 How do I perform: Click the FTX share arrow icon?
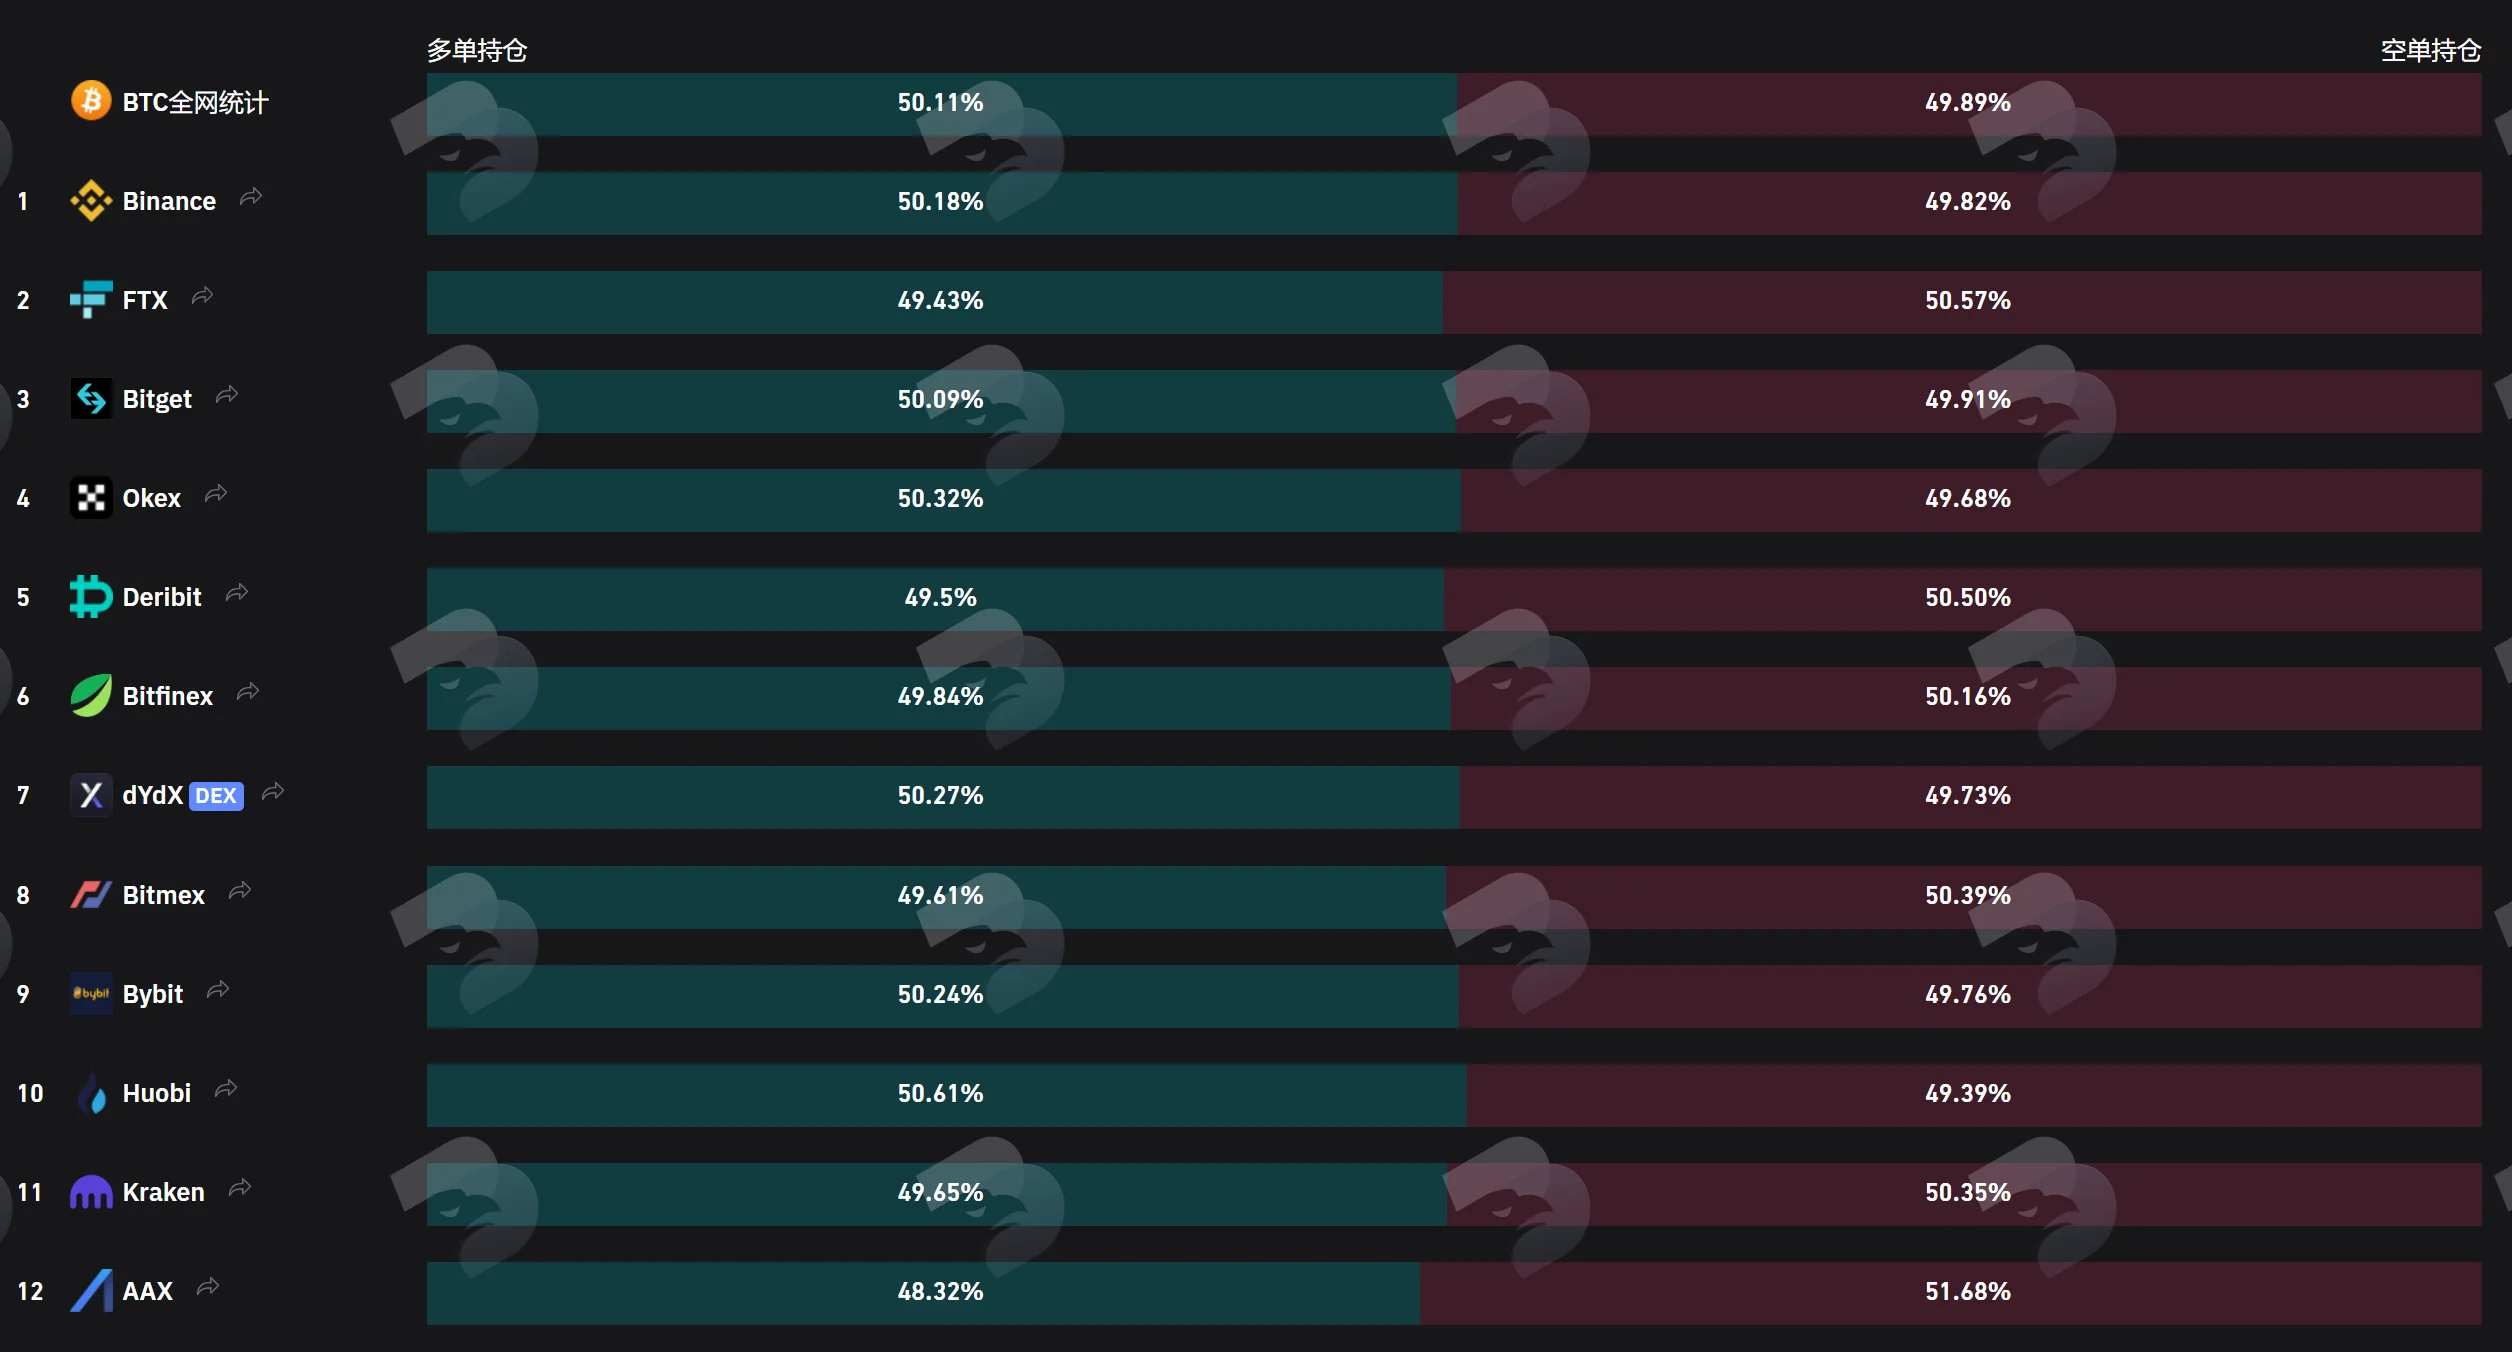pyautogui.click(x=203, y=296)
